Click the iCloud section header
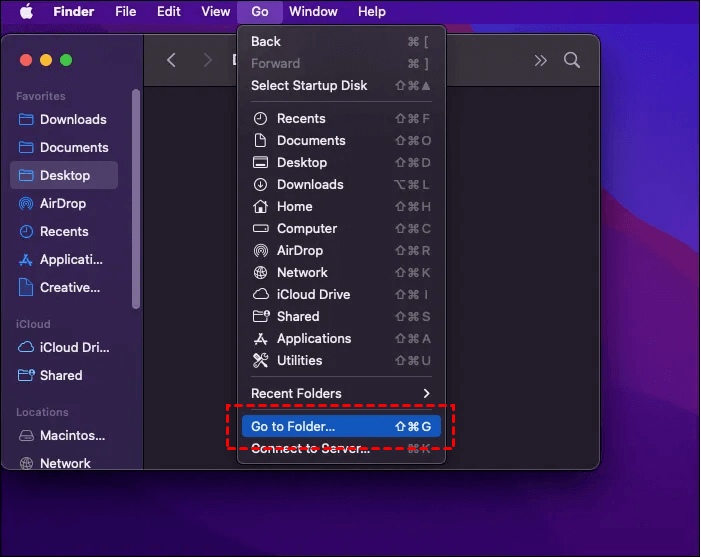This screenshot has width=701, height=558. [33, 324]
